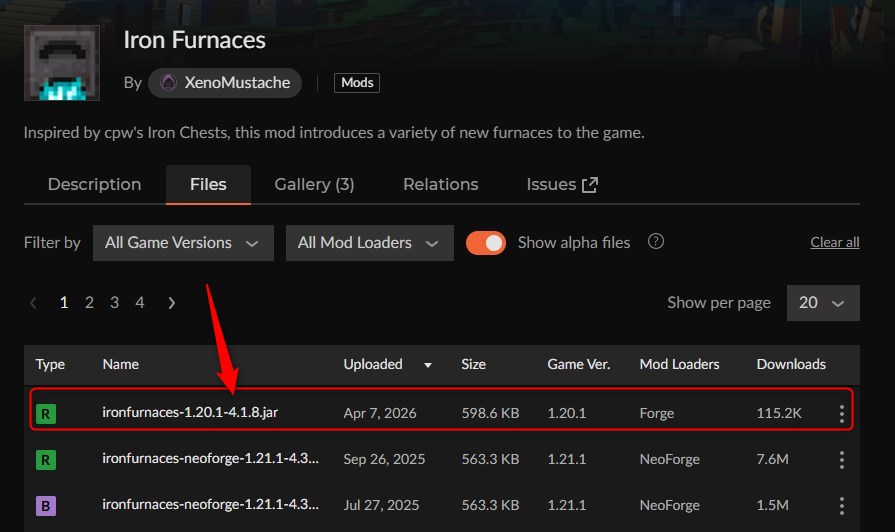Open neoforge file uploaded Sep 26, 2025
Image resolution: width=895 pixels, height=532 pixels.
coord(210,458)
